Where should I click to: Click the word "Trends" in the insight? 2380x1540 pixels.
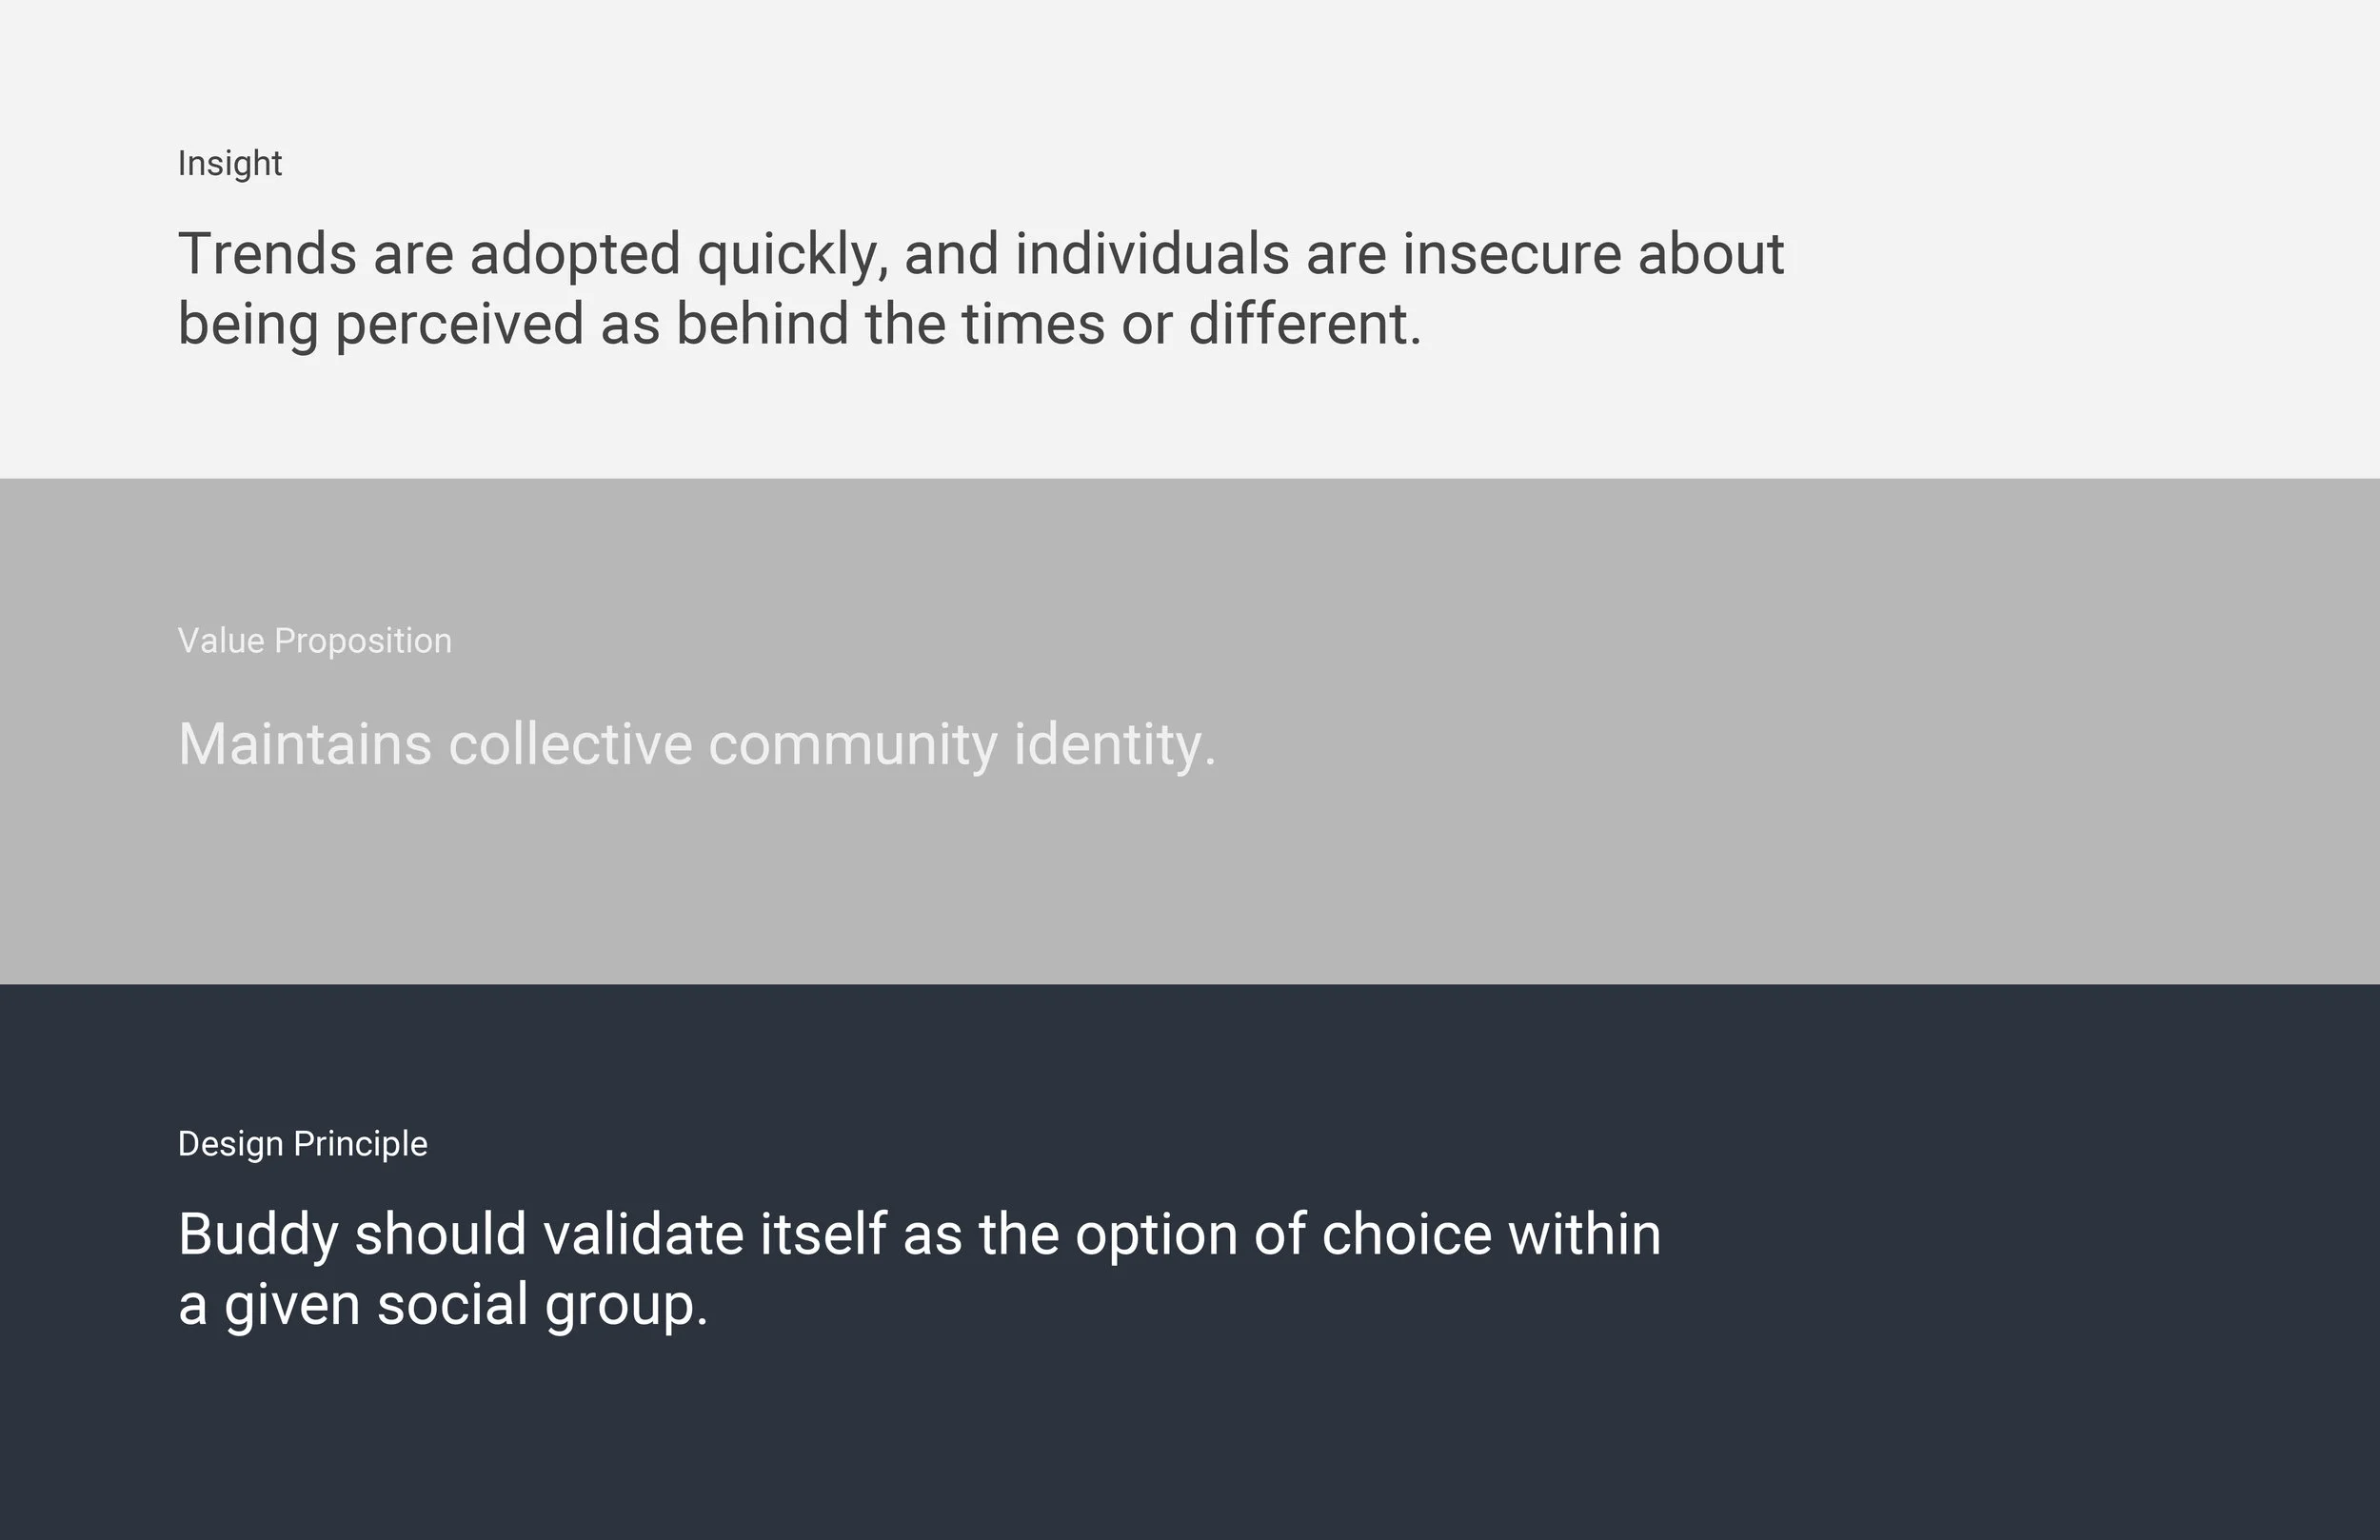click(x=267, y=253)
